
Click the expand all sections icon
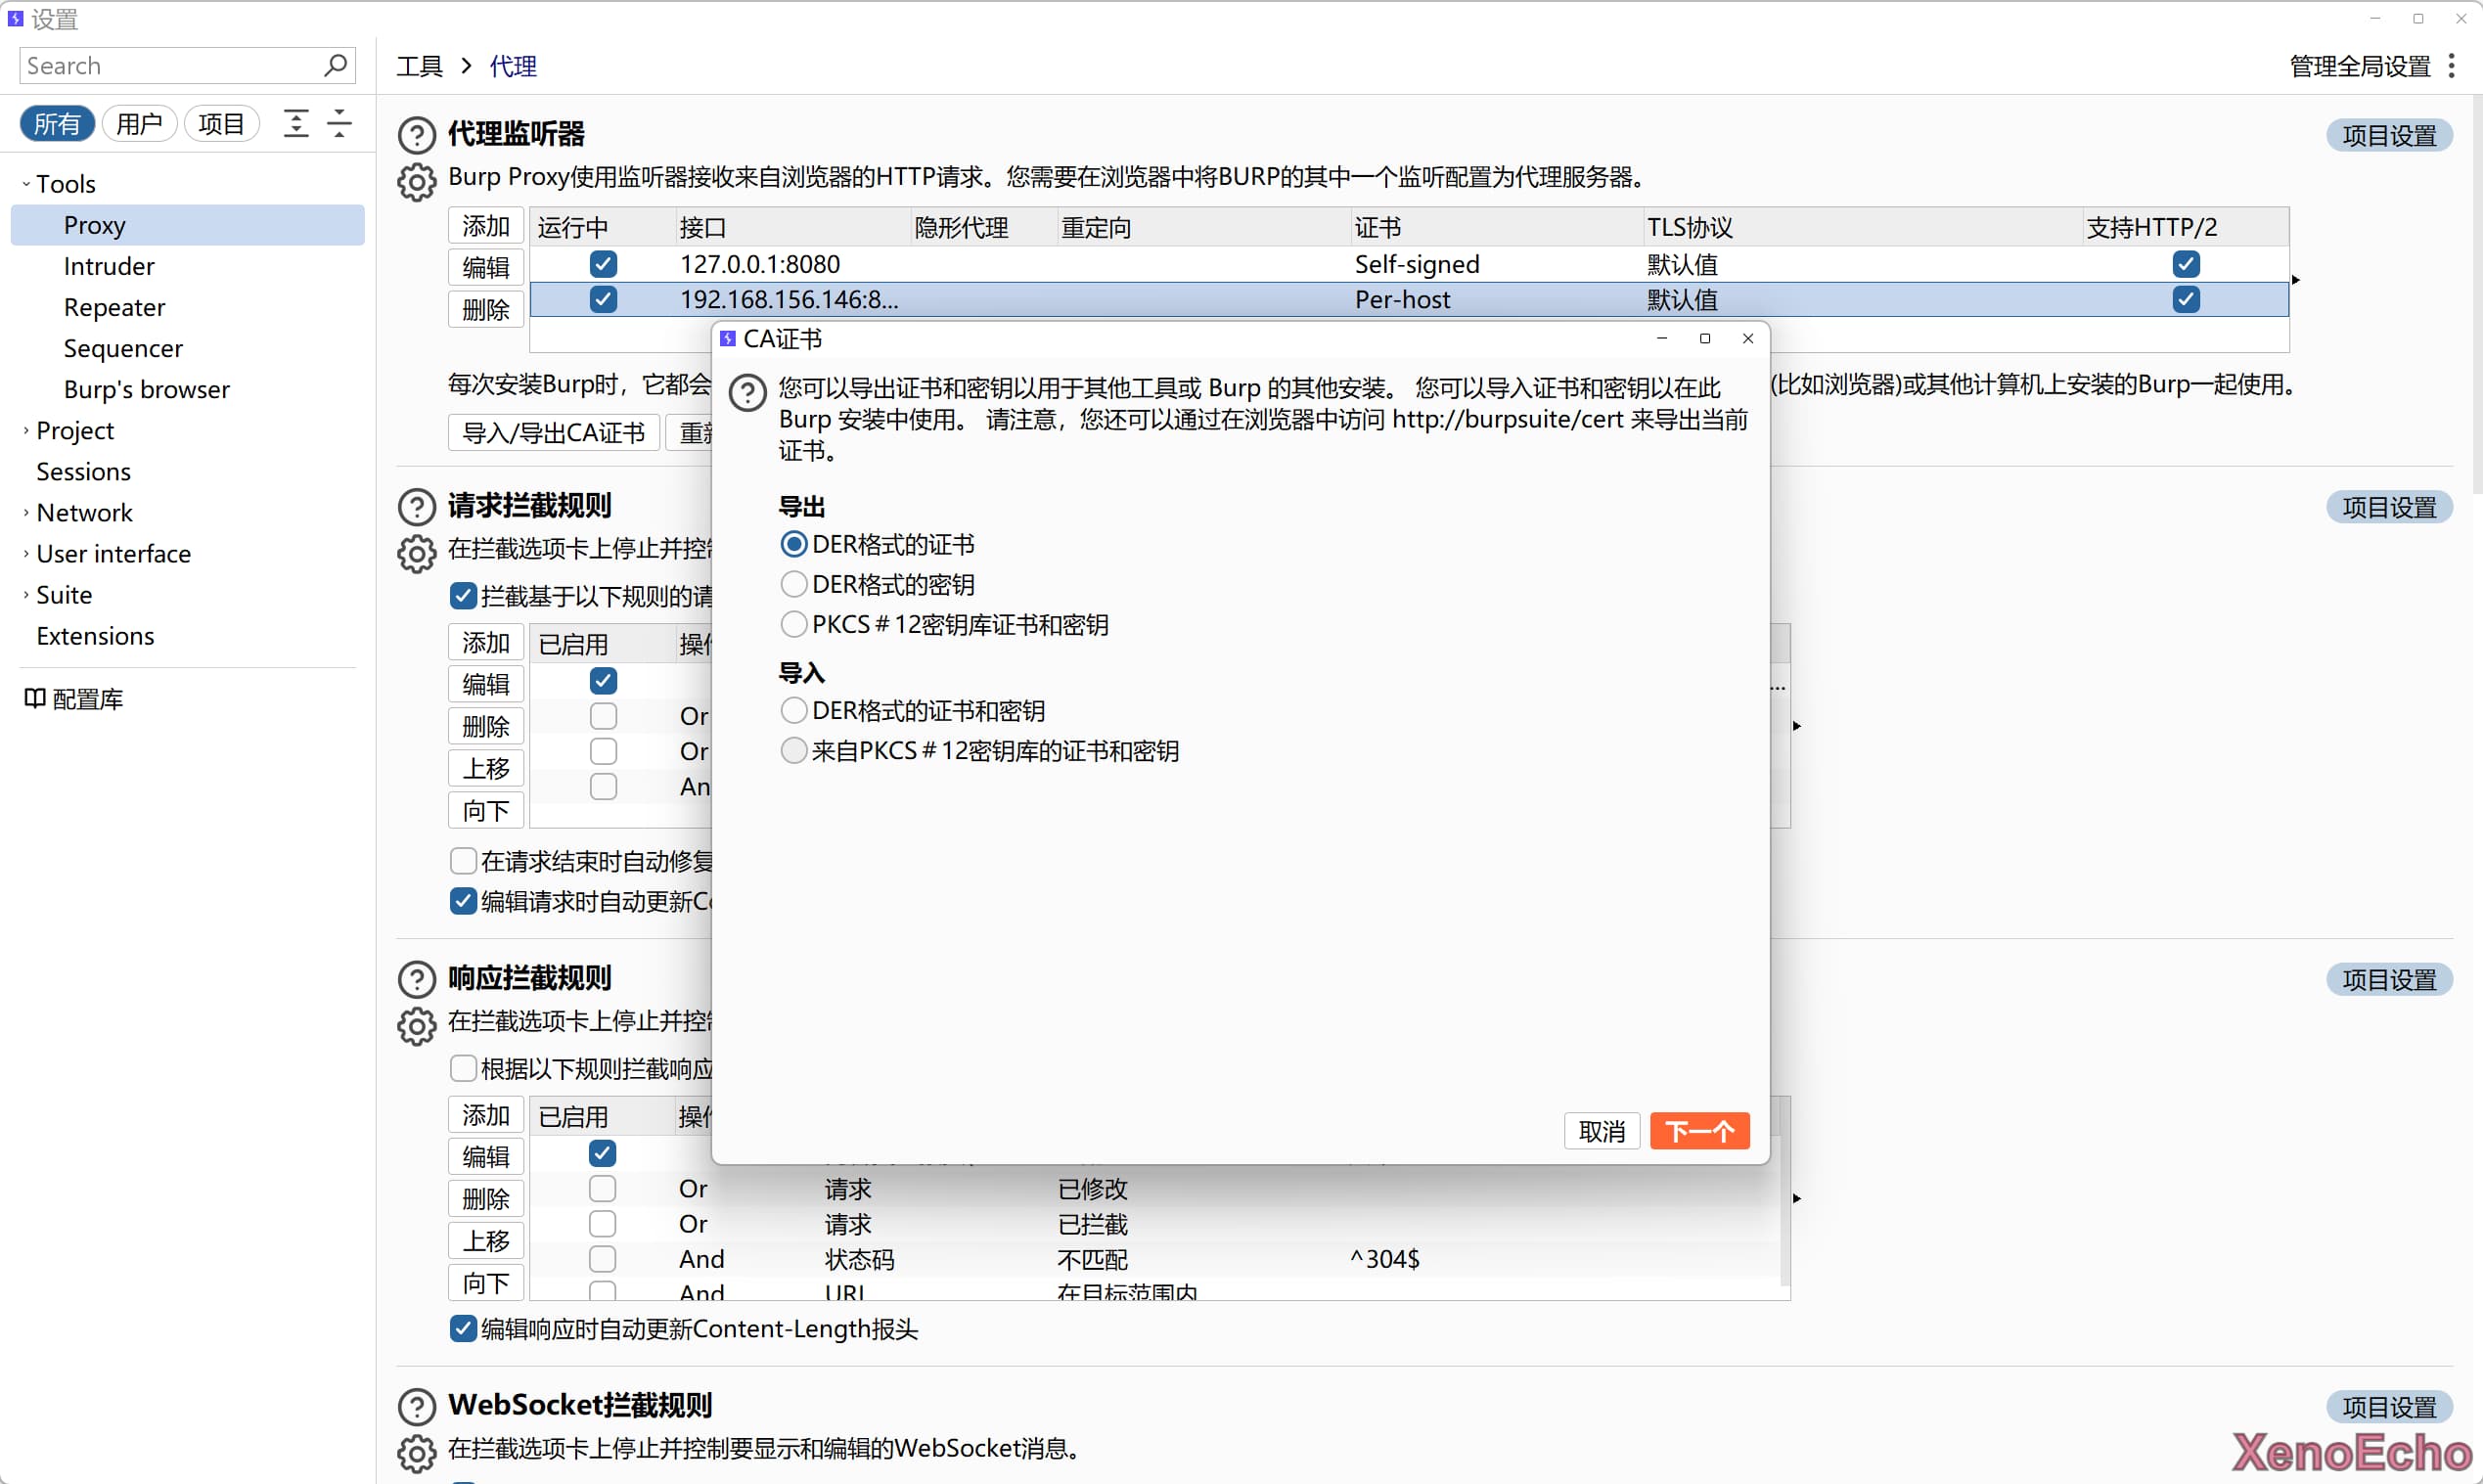tap(296, 123)
